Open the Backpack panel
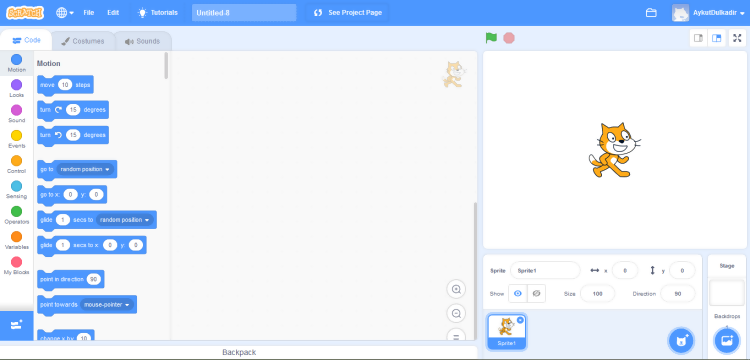Image resolution: width=750 pixels, height=360 pixels. pyautogui.click(x=239, y=352)
